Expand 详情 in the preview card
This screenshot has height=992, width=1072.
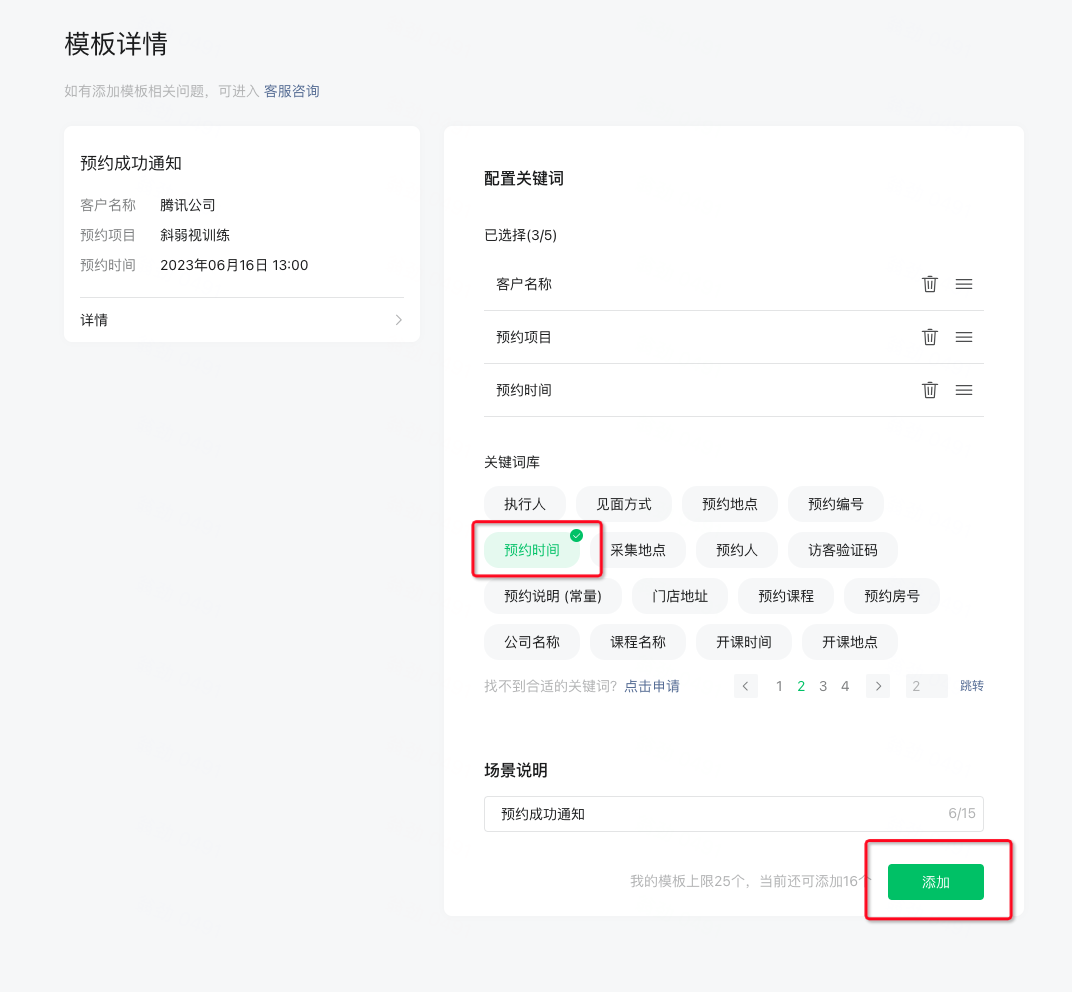[x=242, y=320]
